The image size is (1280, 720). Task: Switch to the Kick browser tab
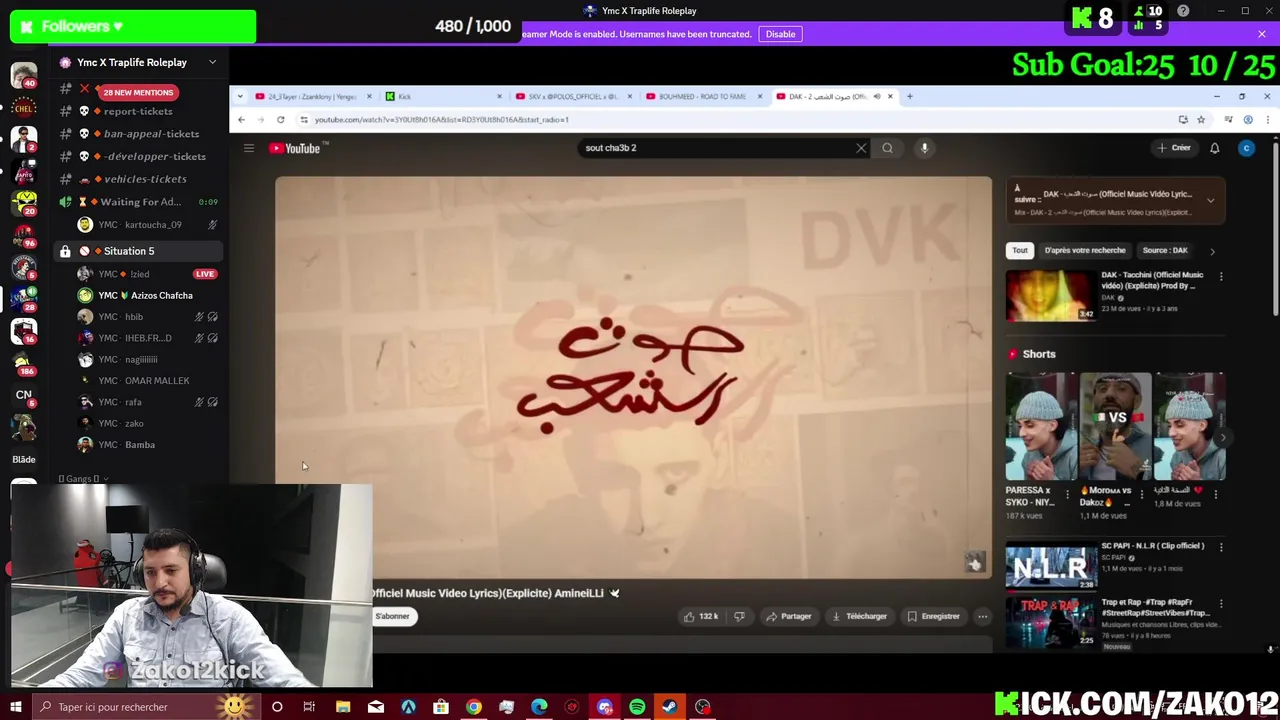[x=445, y=96]
